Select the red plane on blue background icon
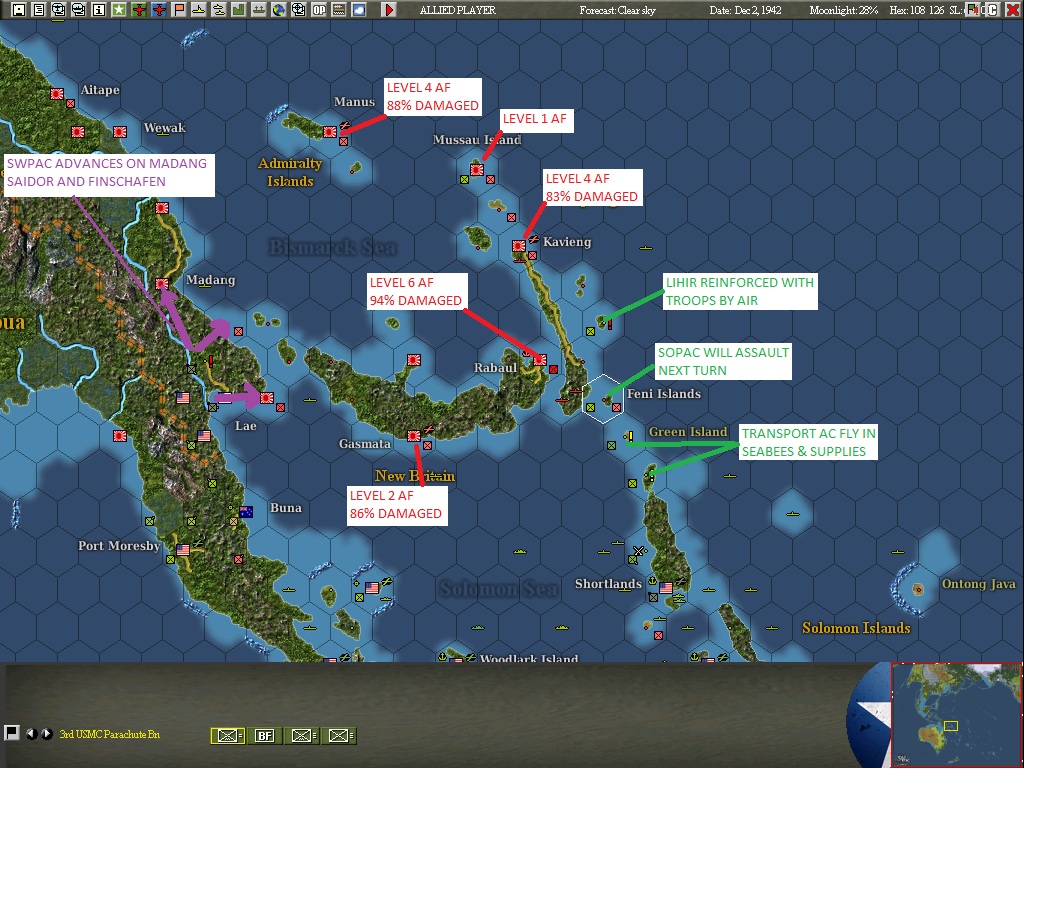The width and height of the screenshot is (1061, 898). coord(159,9)
